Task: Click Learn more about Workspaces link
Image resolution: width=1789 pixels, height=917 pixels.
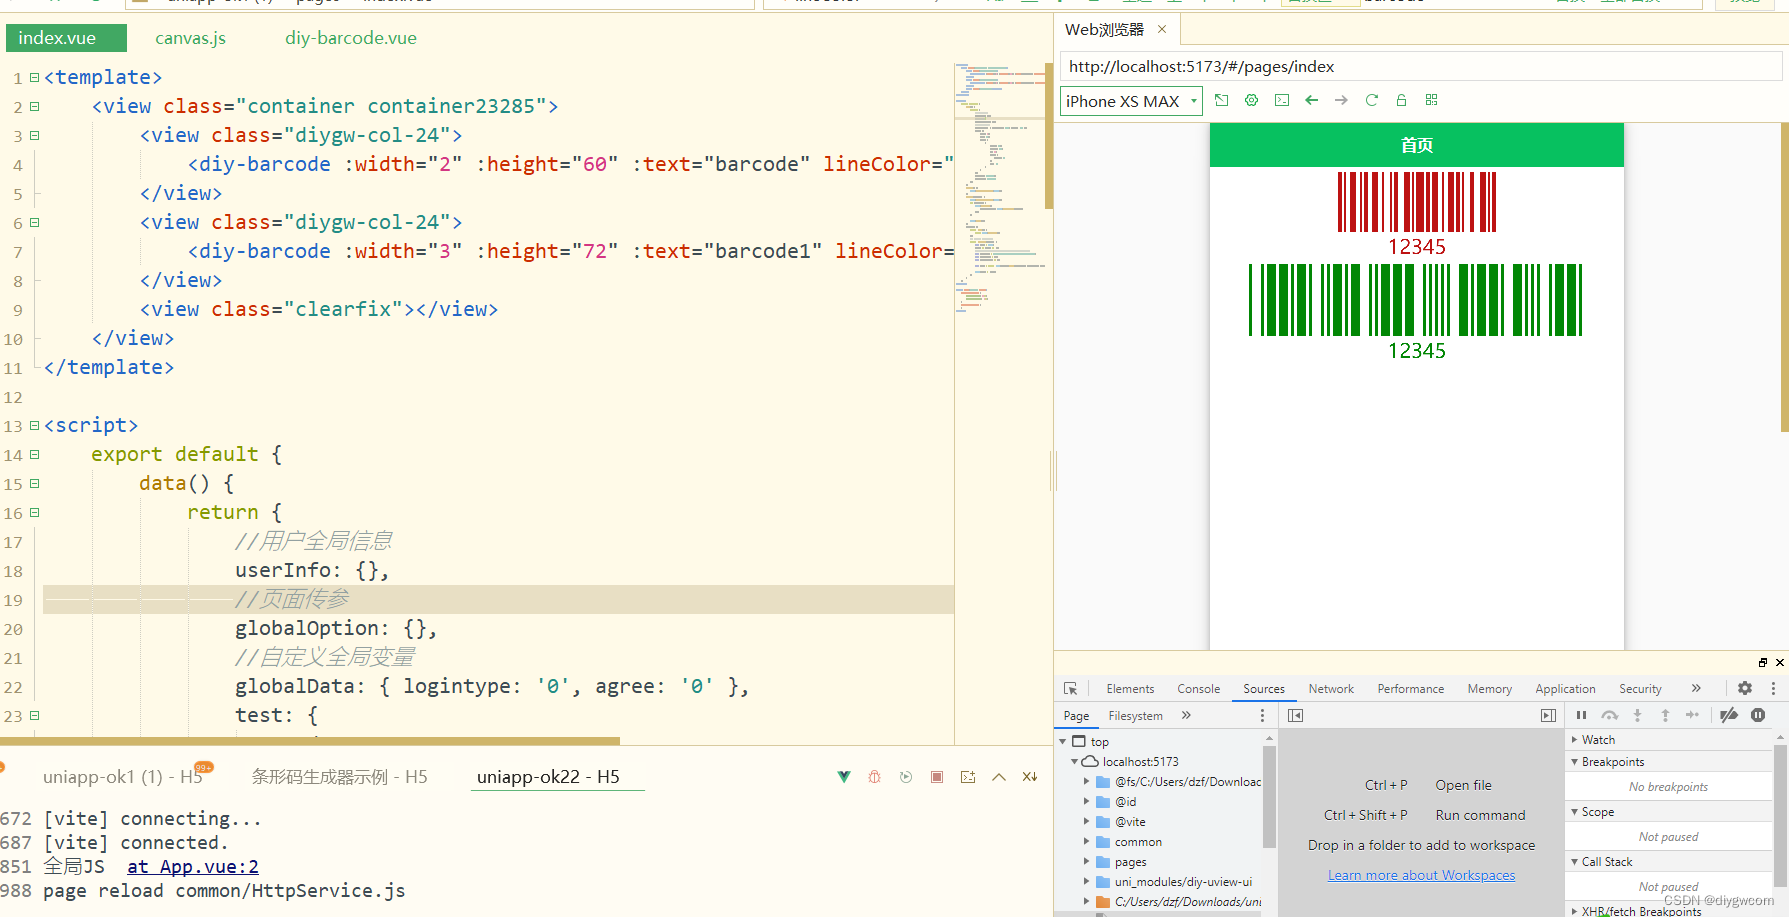Action: (1421, 875)
